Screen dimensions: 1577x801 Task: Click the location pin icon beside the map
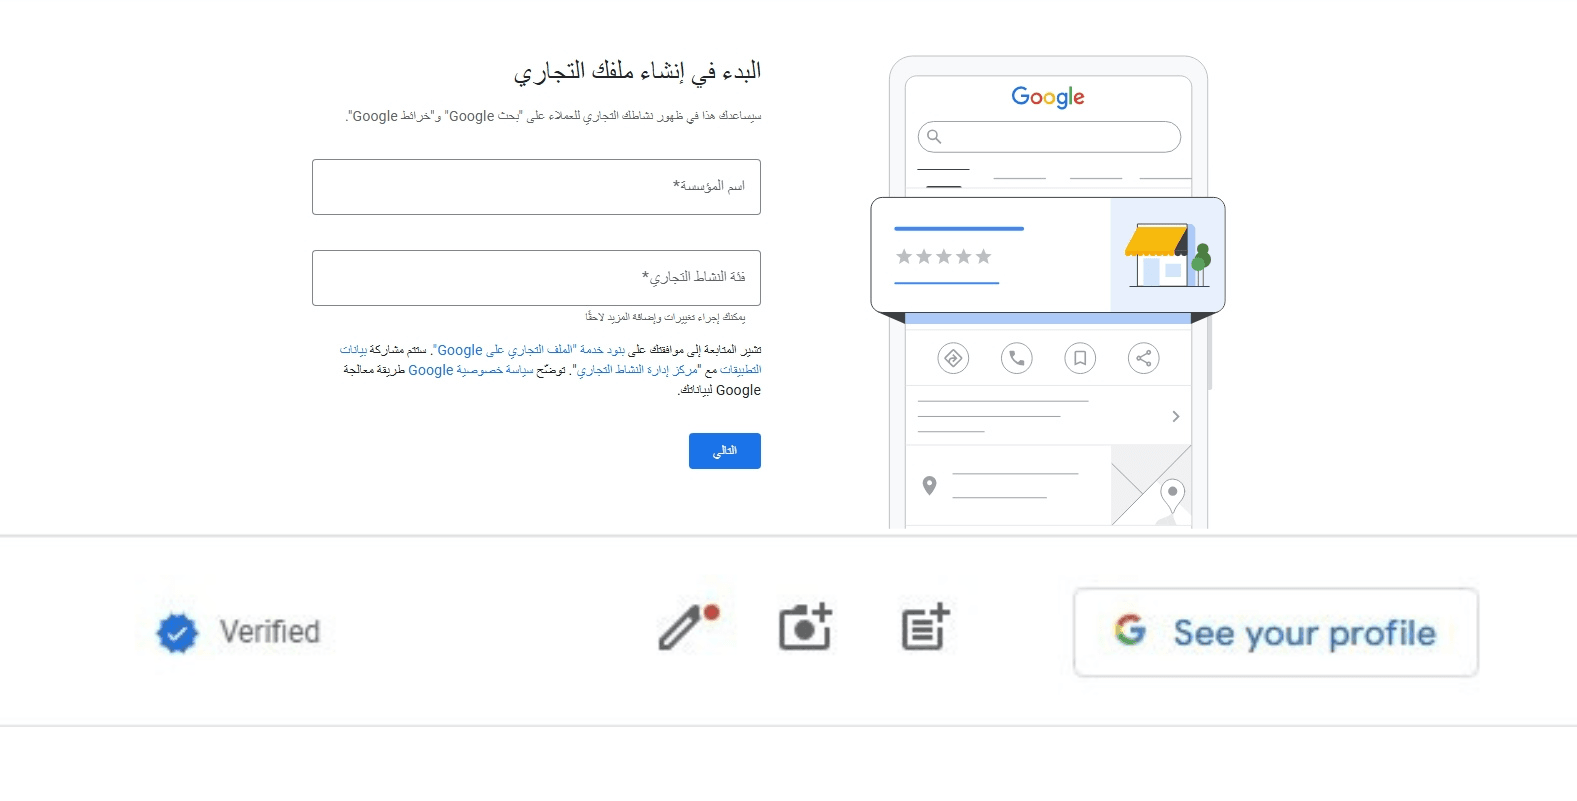tap(929, 484)
